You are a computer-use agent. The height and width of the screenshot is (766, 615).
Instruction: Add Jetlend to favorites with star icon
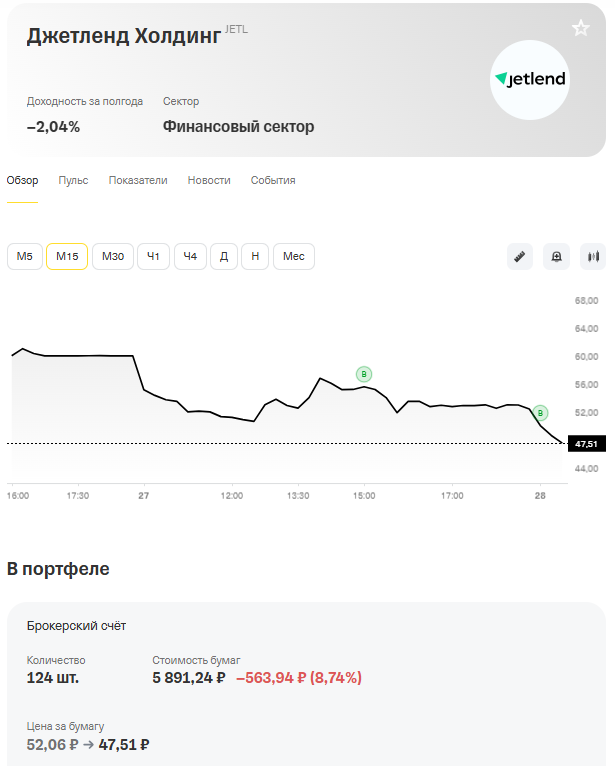click(x=580, y=28)
